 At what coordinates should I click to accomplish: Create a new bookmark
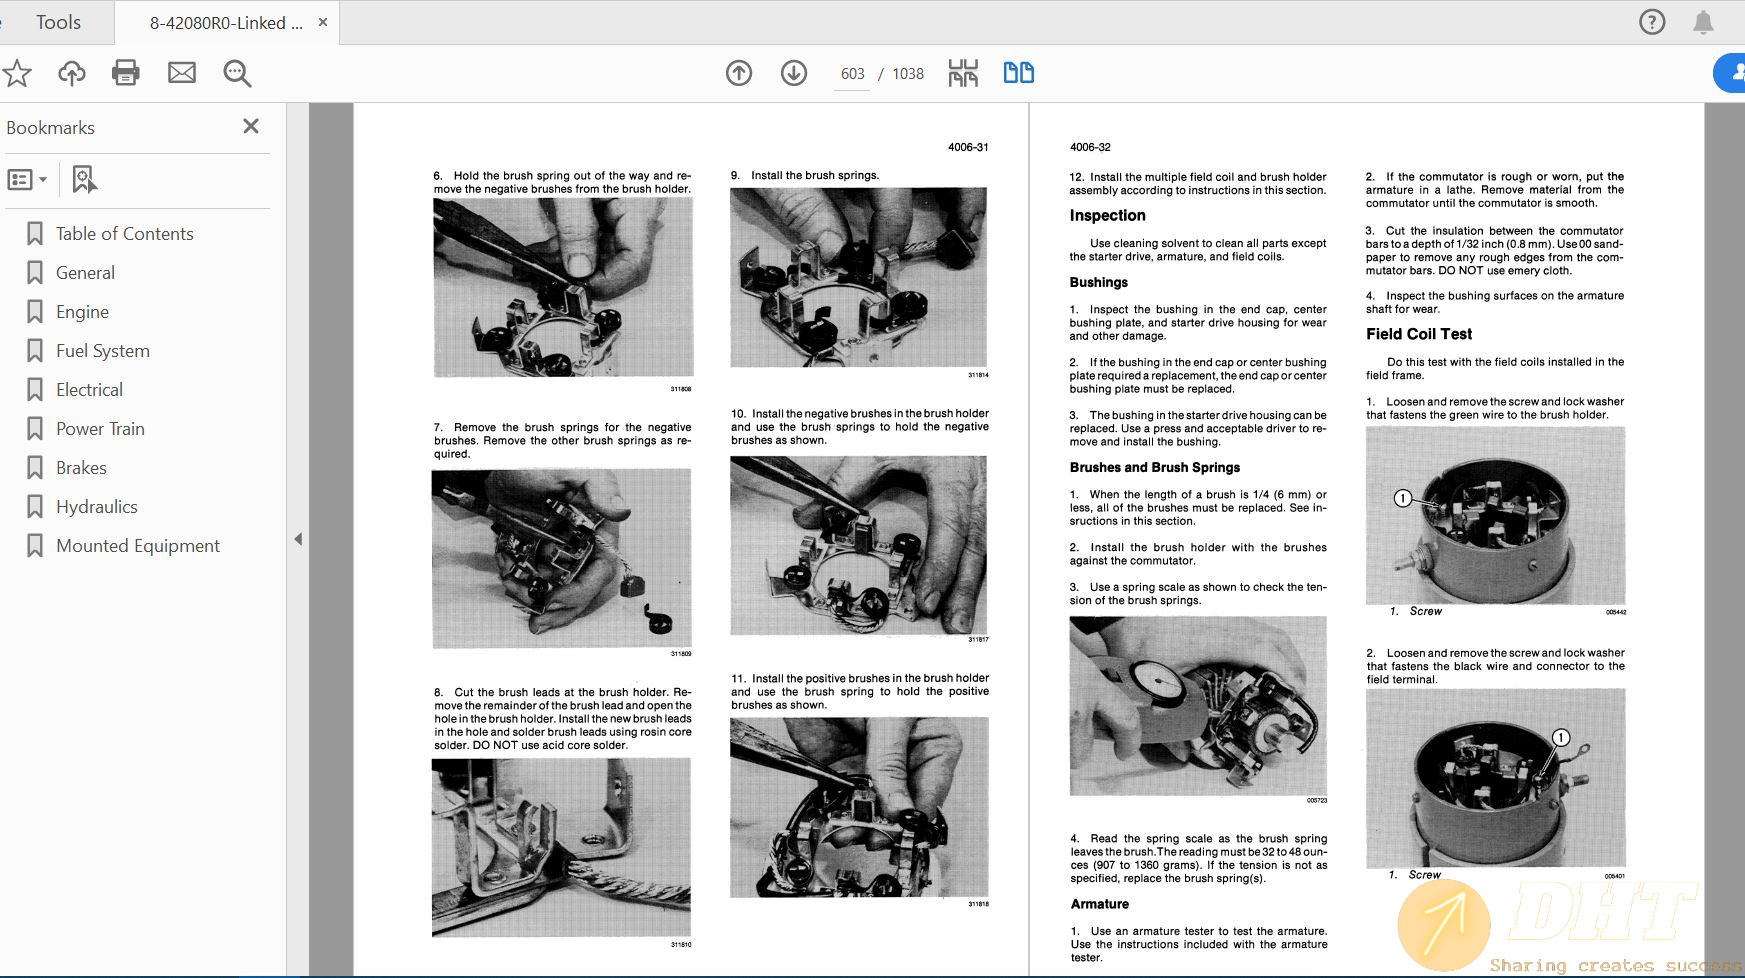coord(84,179)
